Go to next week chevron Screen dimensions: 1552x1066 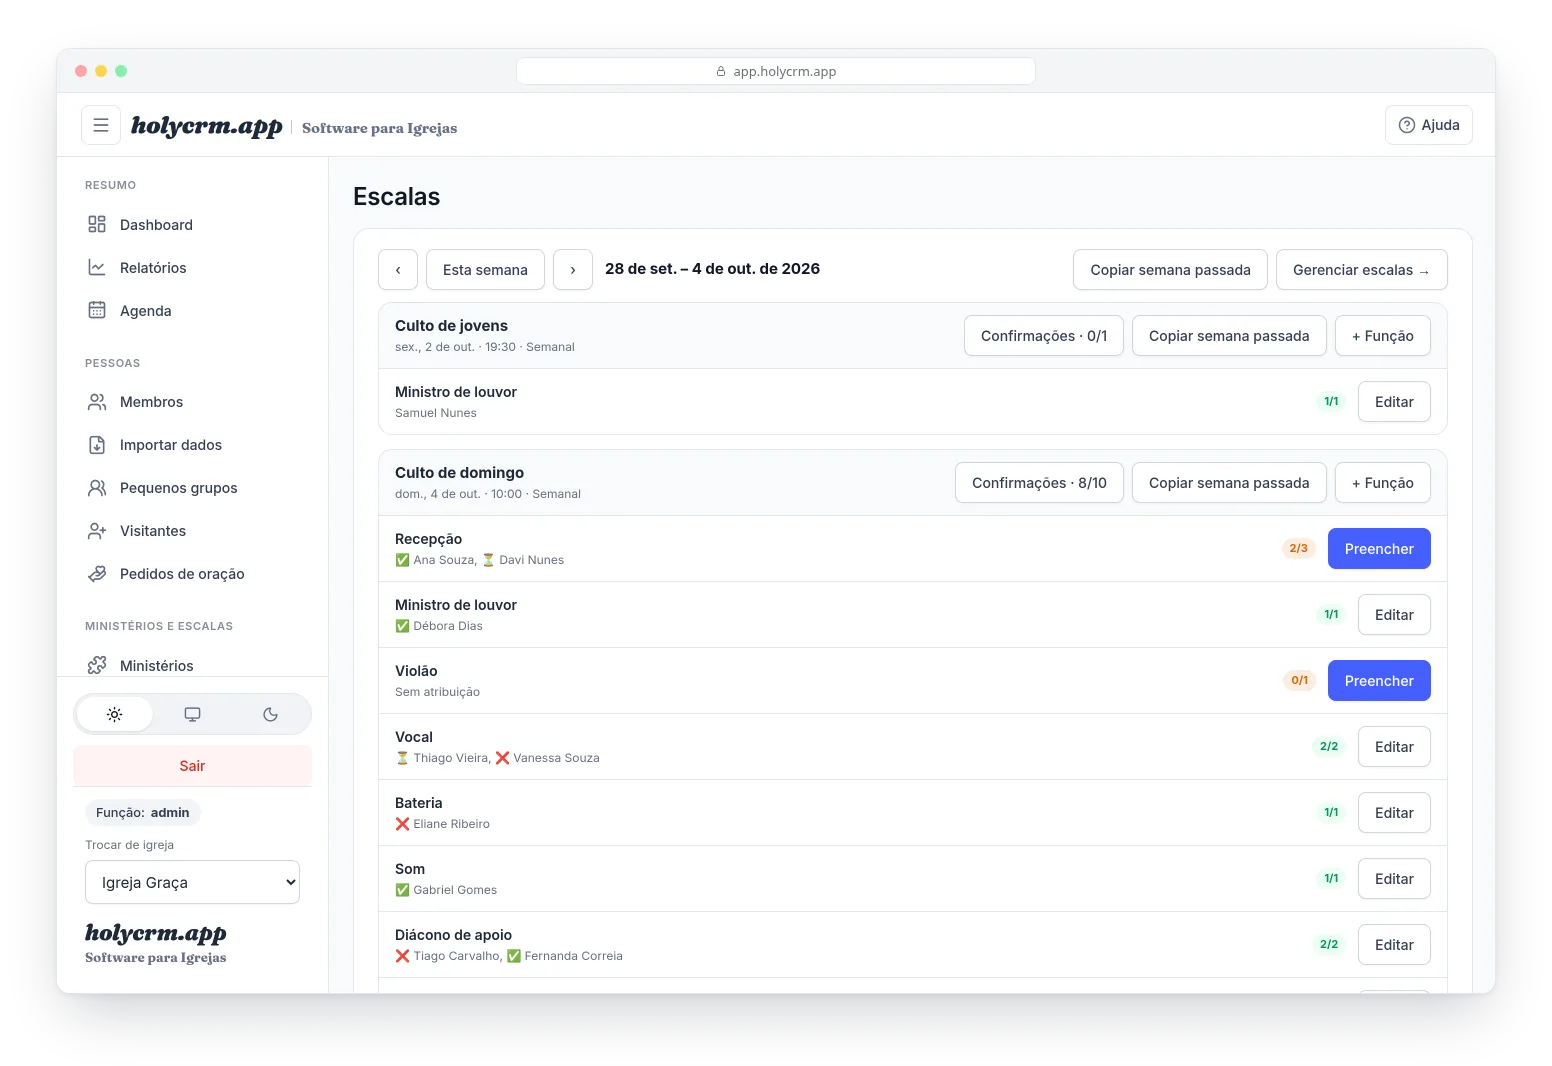[573, 270]
